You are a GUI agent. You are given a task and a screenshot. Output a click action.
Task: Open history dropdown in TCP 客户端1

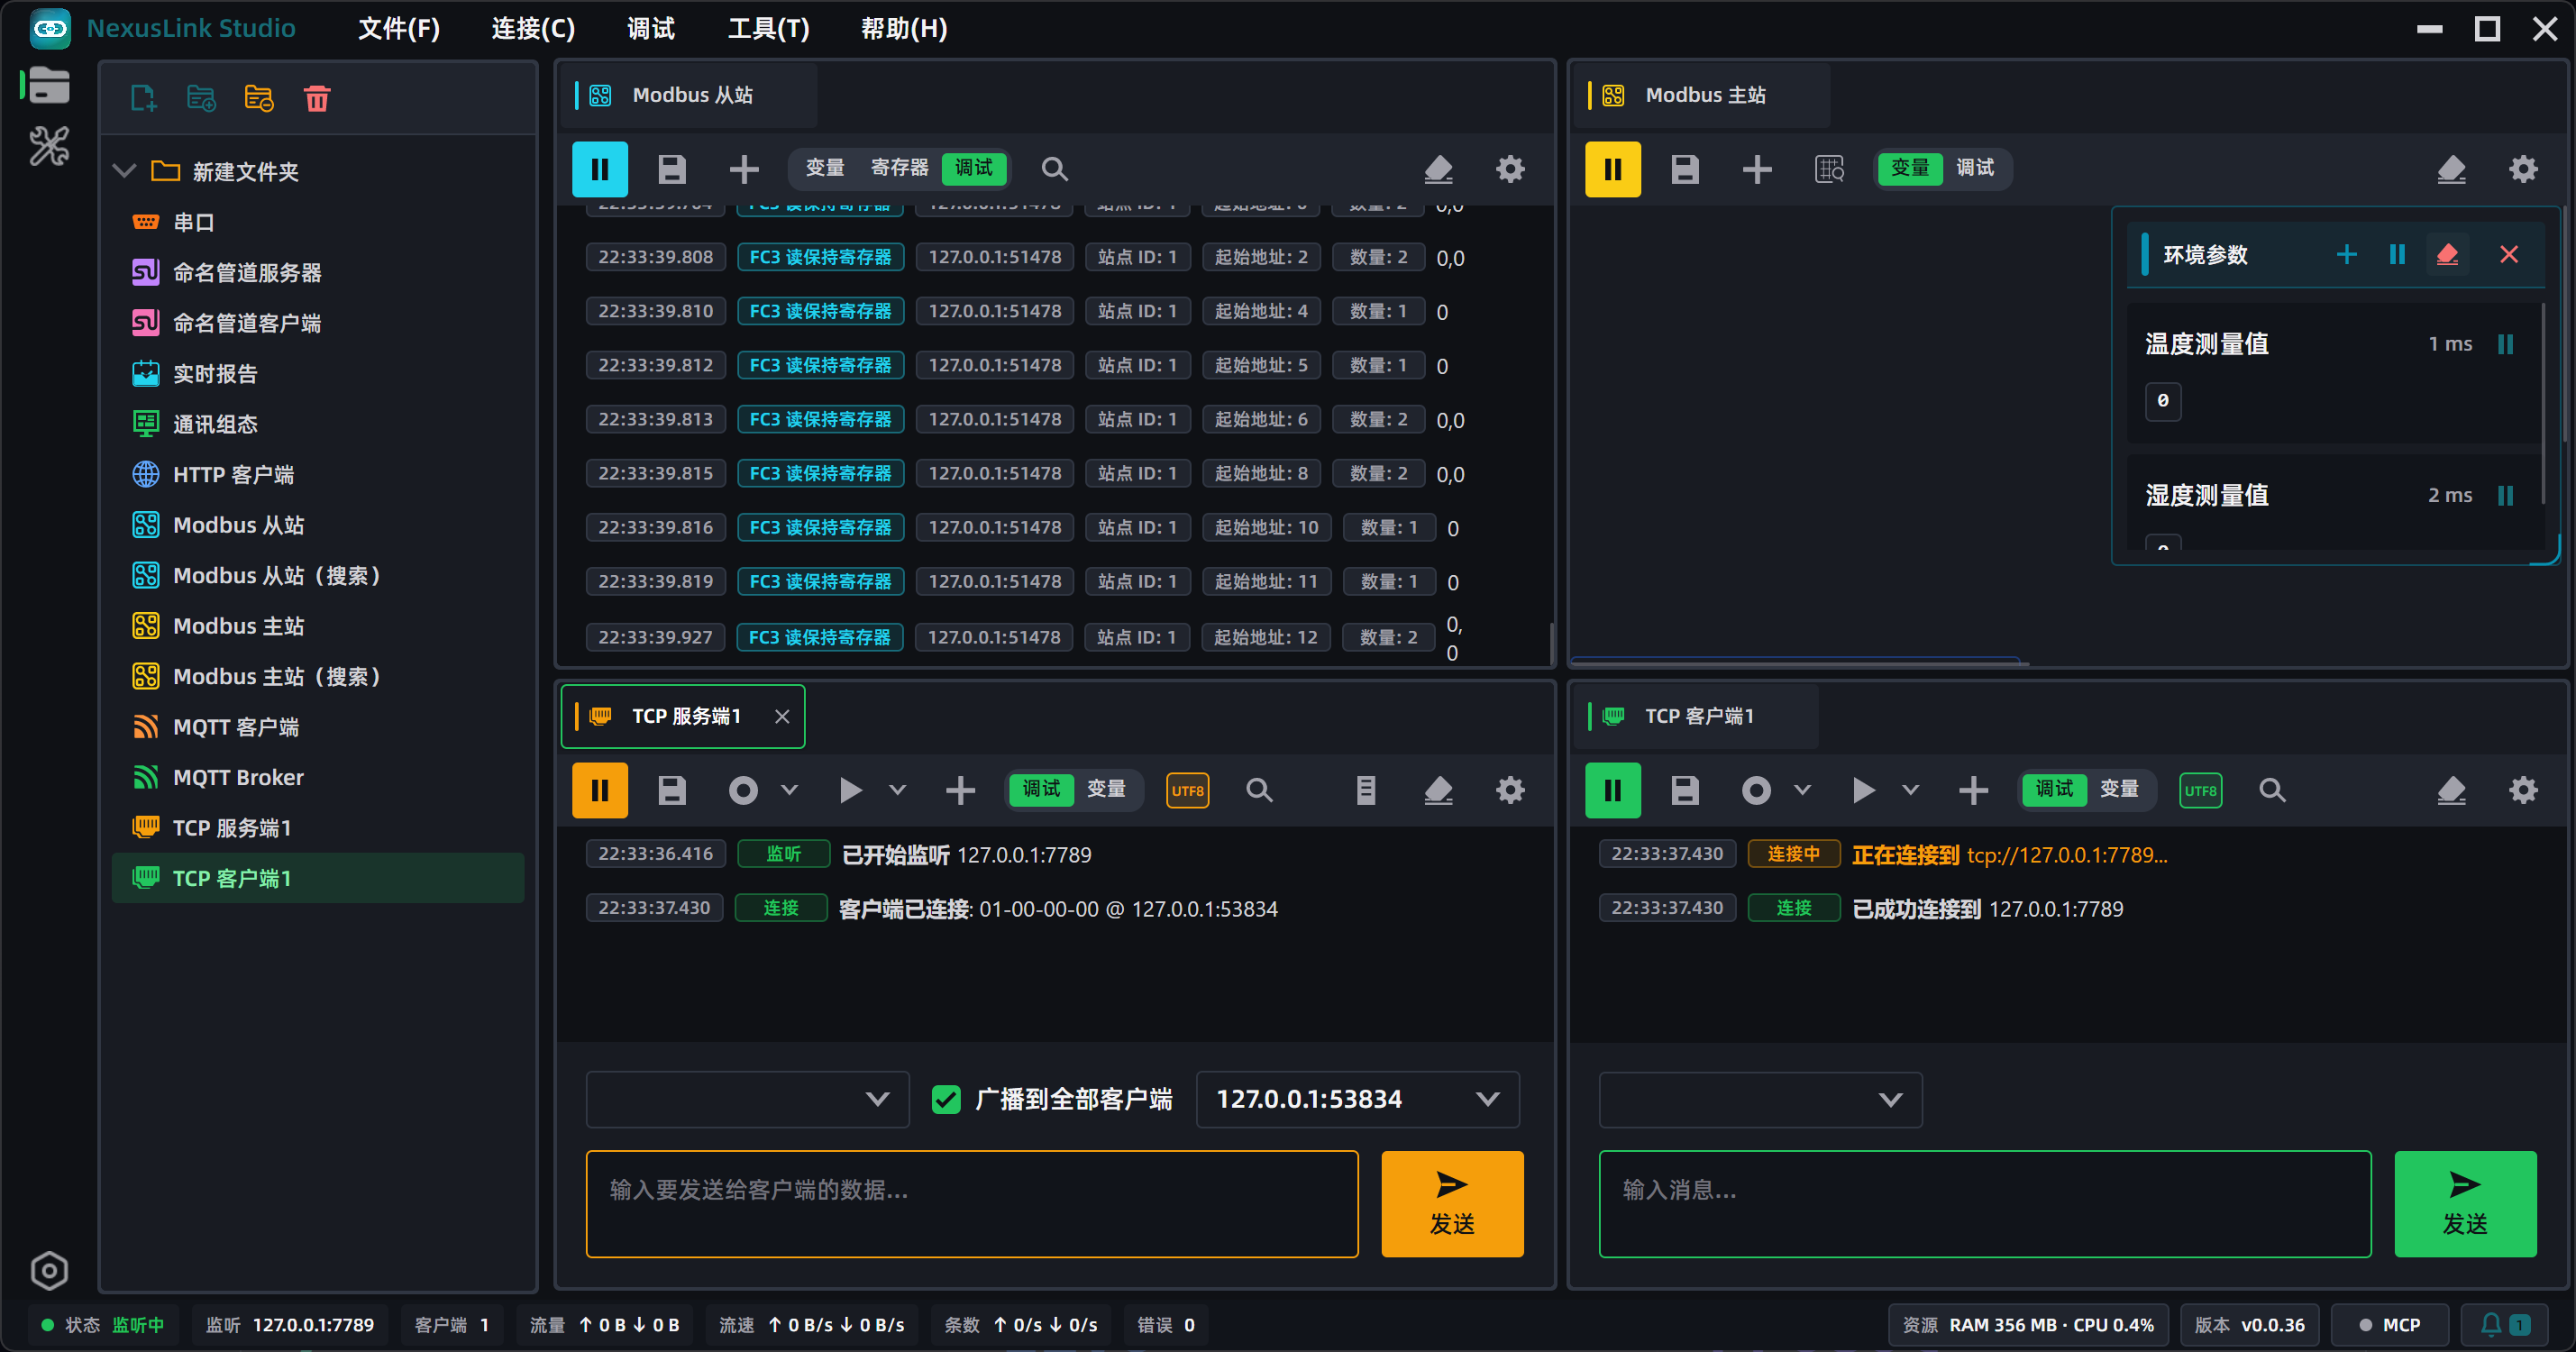click(1760, 1099)
